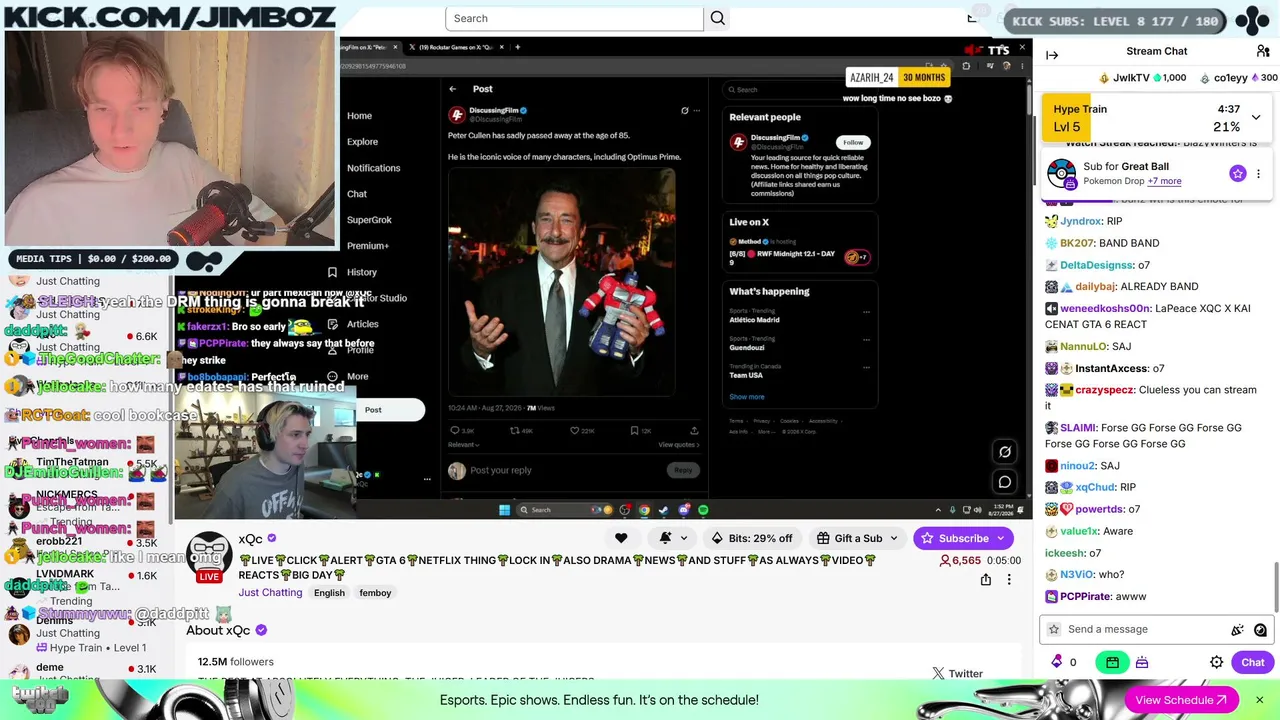Open the emote picker in chat
The width and height of the screenshot is (1280, 720).
[1260, 629]
